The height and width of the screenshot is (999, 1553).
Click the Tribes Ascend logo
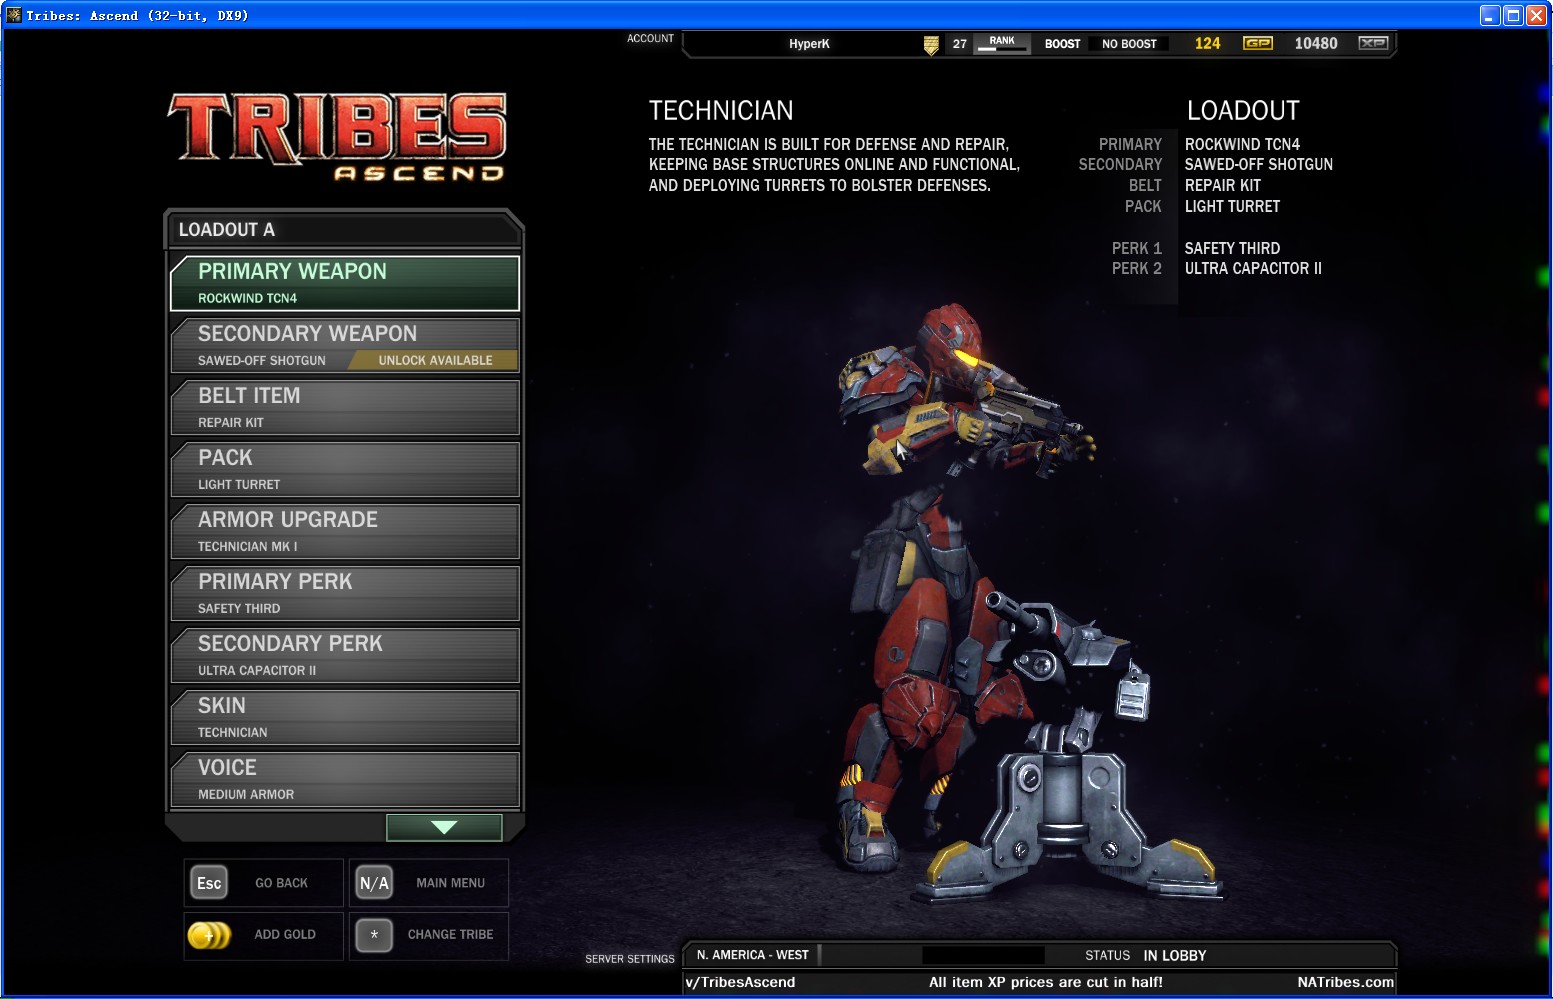[337, 137]
